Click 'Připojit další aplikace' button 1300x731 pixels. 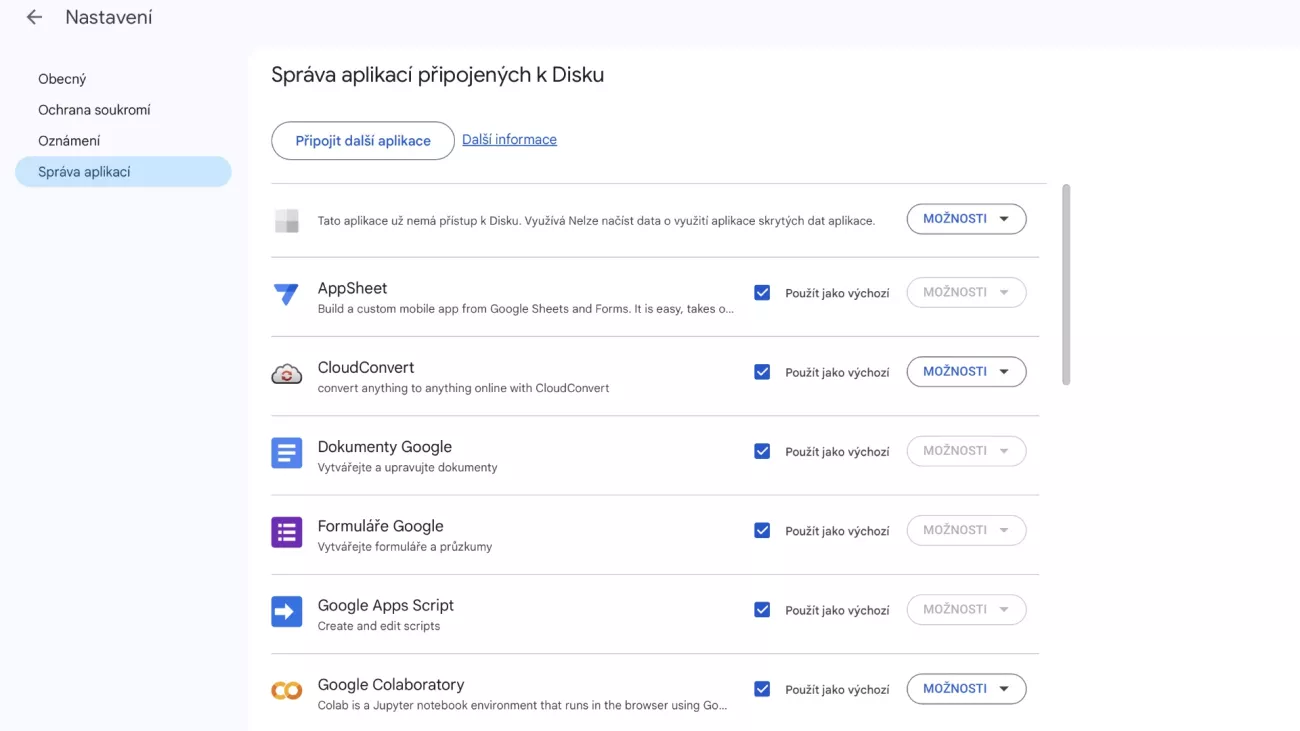362,141
